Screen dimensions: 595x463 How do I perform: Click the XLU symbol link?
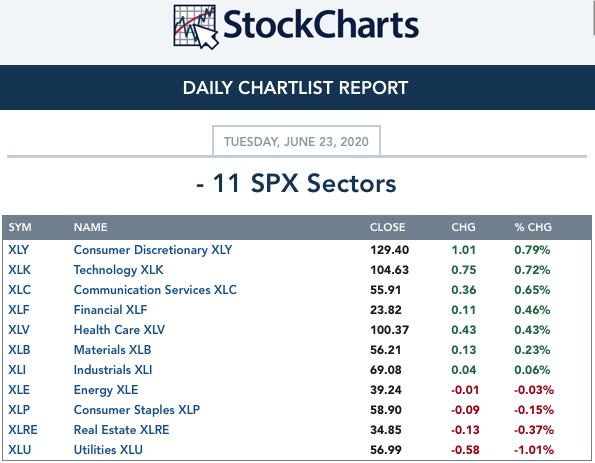[x=19, y=450]
